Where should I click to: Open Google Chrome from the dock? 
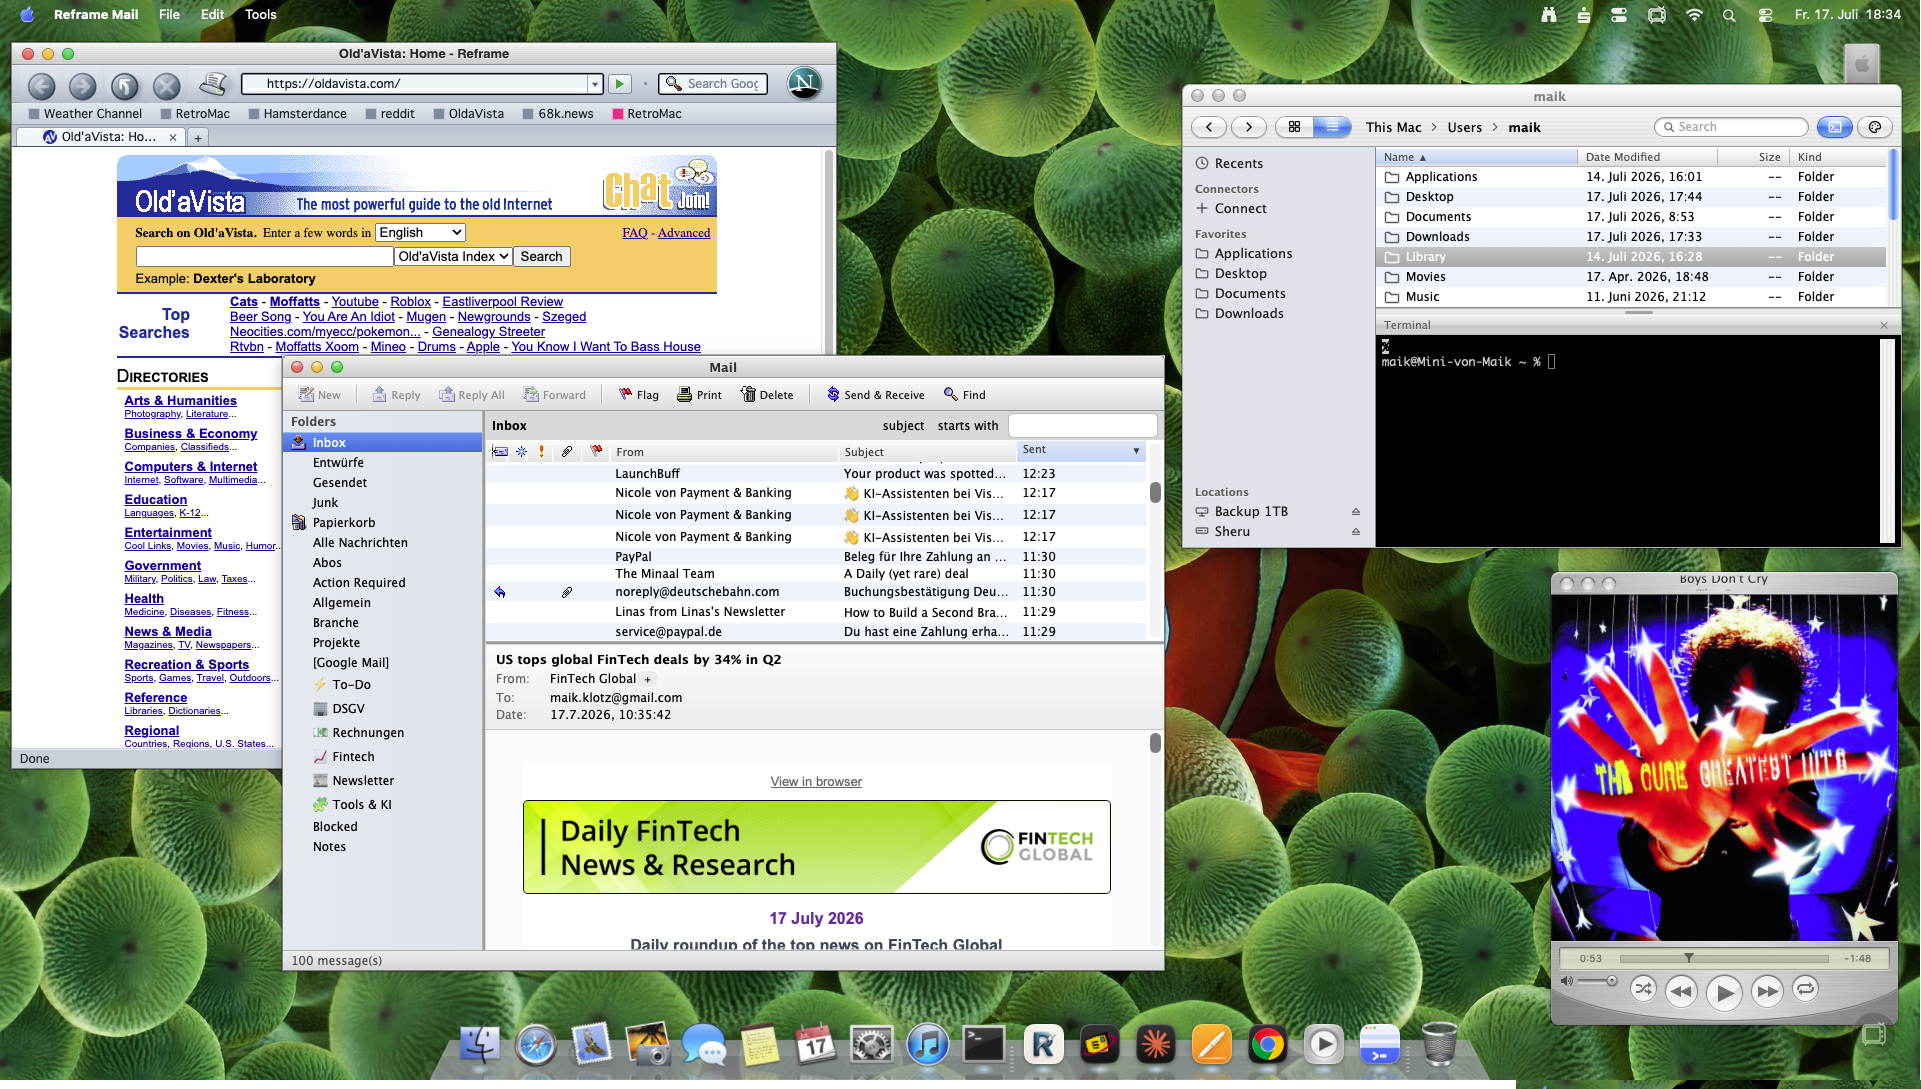point(1267,1045)
